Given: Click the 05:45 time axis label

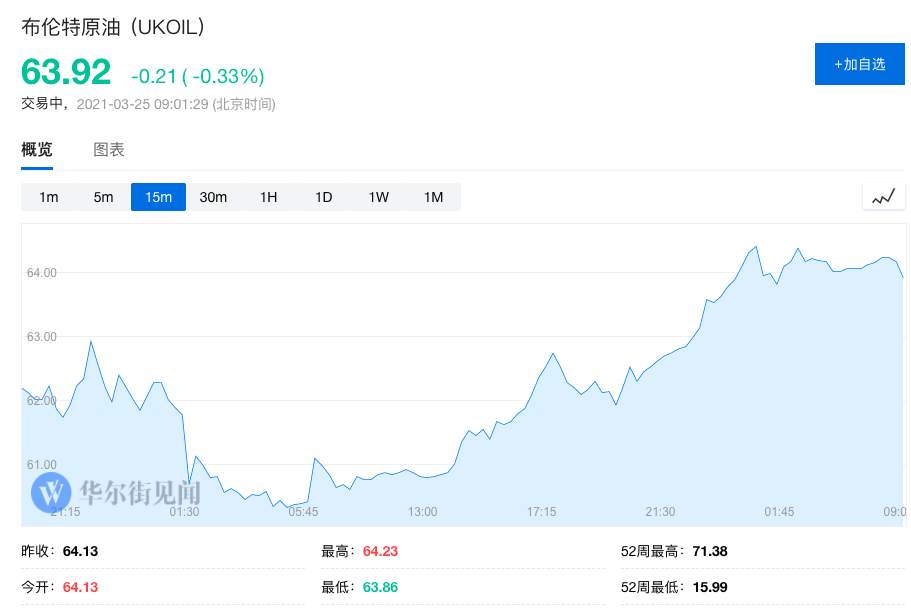Looking at the screenshot, I should 303,511.
